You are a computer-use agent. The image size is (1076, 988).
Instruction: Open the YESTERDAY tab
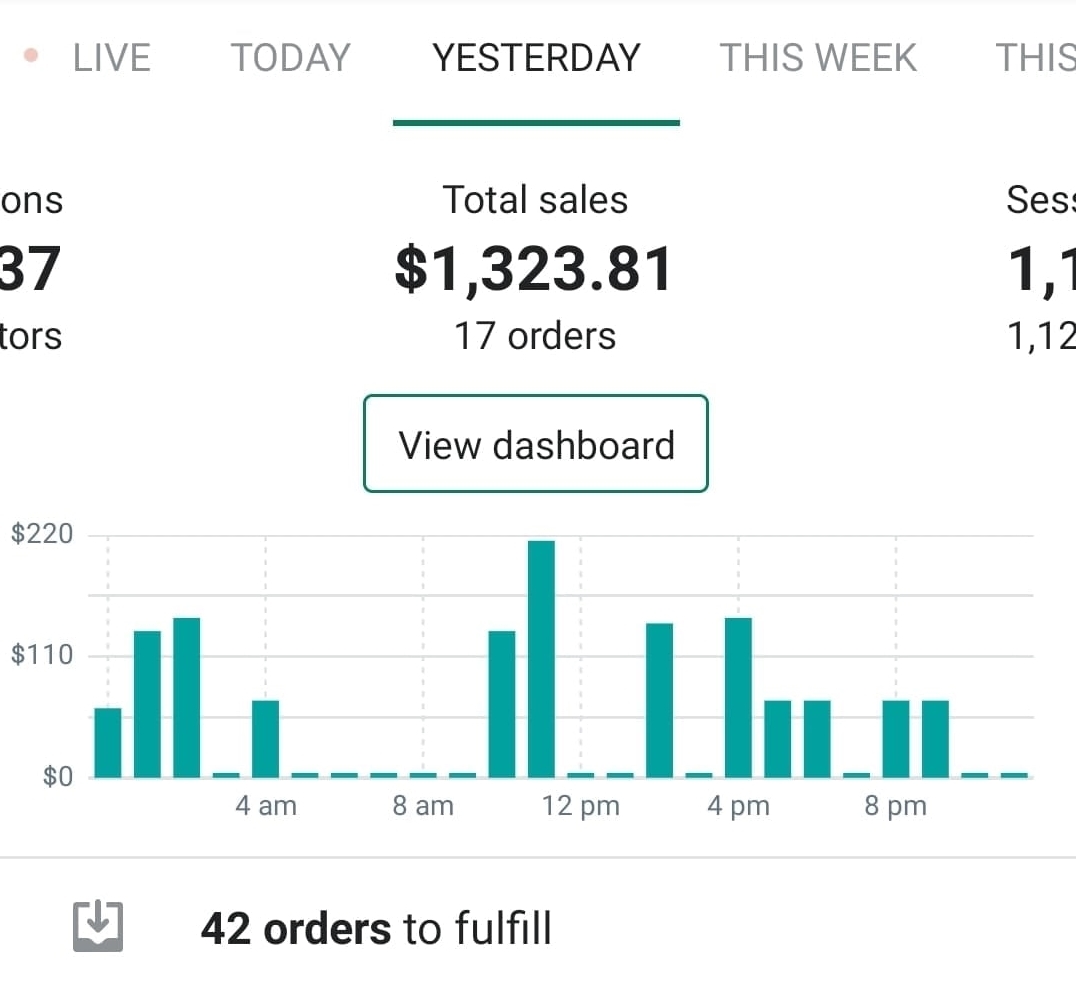tap(536, 58)
